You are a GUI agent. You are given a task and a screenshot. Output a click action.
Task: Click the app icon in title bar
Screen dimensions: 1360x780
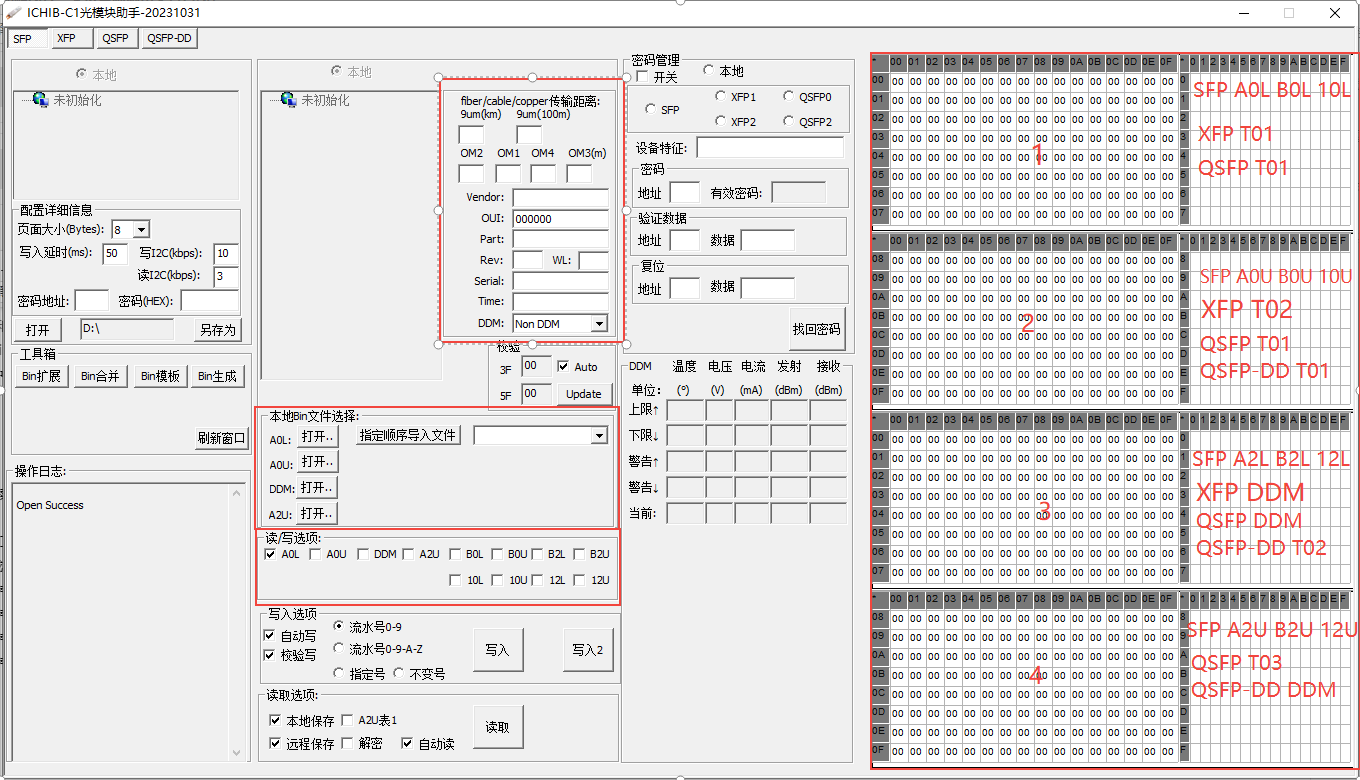tap(13, 13)
